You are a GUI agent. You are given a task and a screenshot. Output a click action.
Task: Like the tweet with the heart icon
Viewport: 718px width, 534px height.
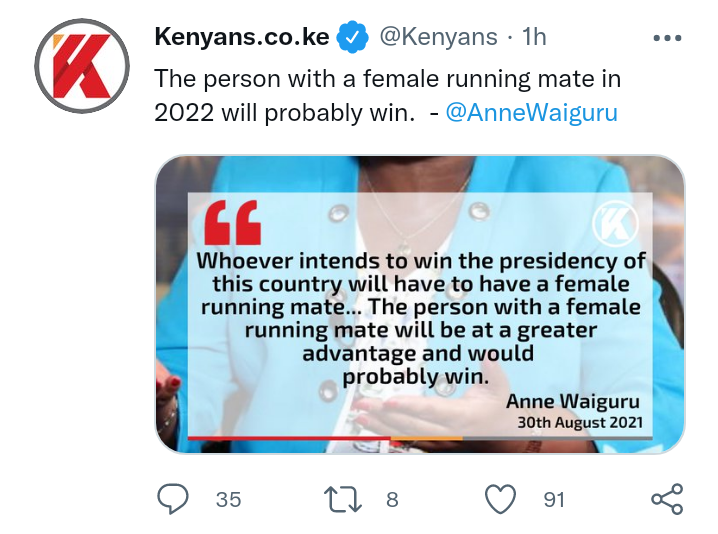point(500,499)
